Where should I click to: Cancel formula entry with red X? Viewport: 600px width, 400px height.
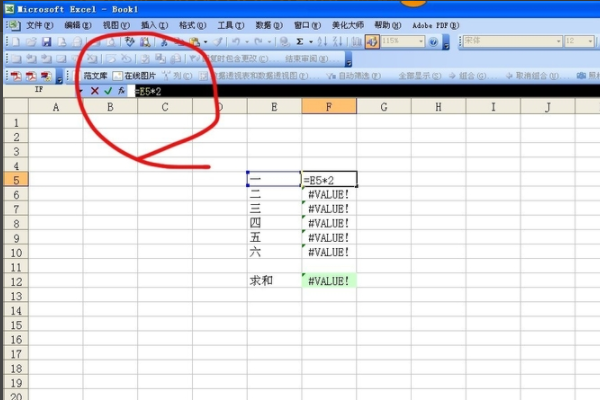tap(94, 90)
